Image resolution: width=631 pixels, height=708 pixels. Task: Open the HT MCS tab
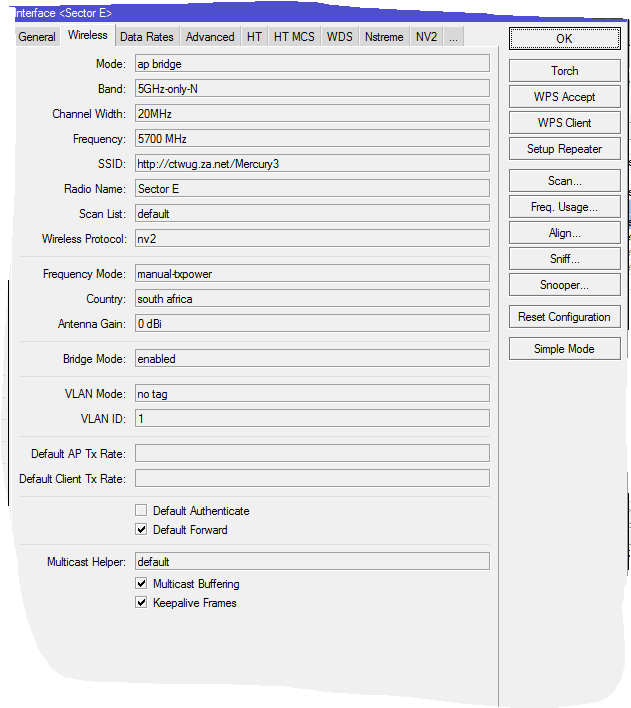294,37
